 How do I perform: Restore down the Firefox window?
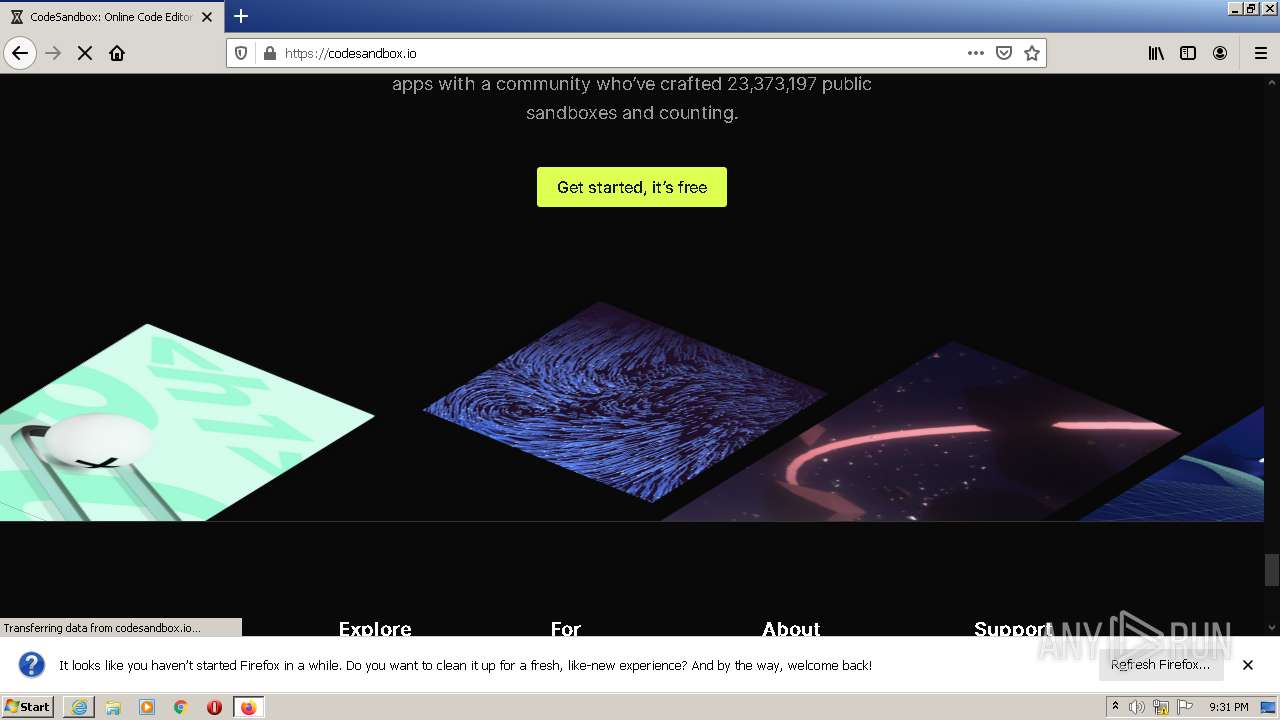(1251, 8)
